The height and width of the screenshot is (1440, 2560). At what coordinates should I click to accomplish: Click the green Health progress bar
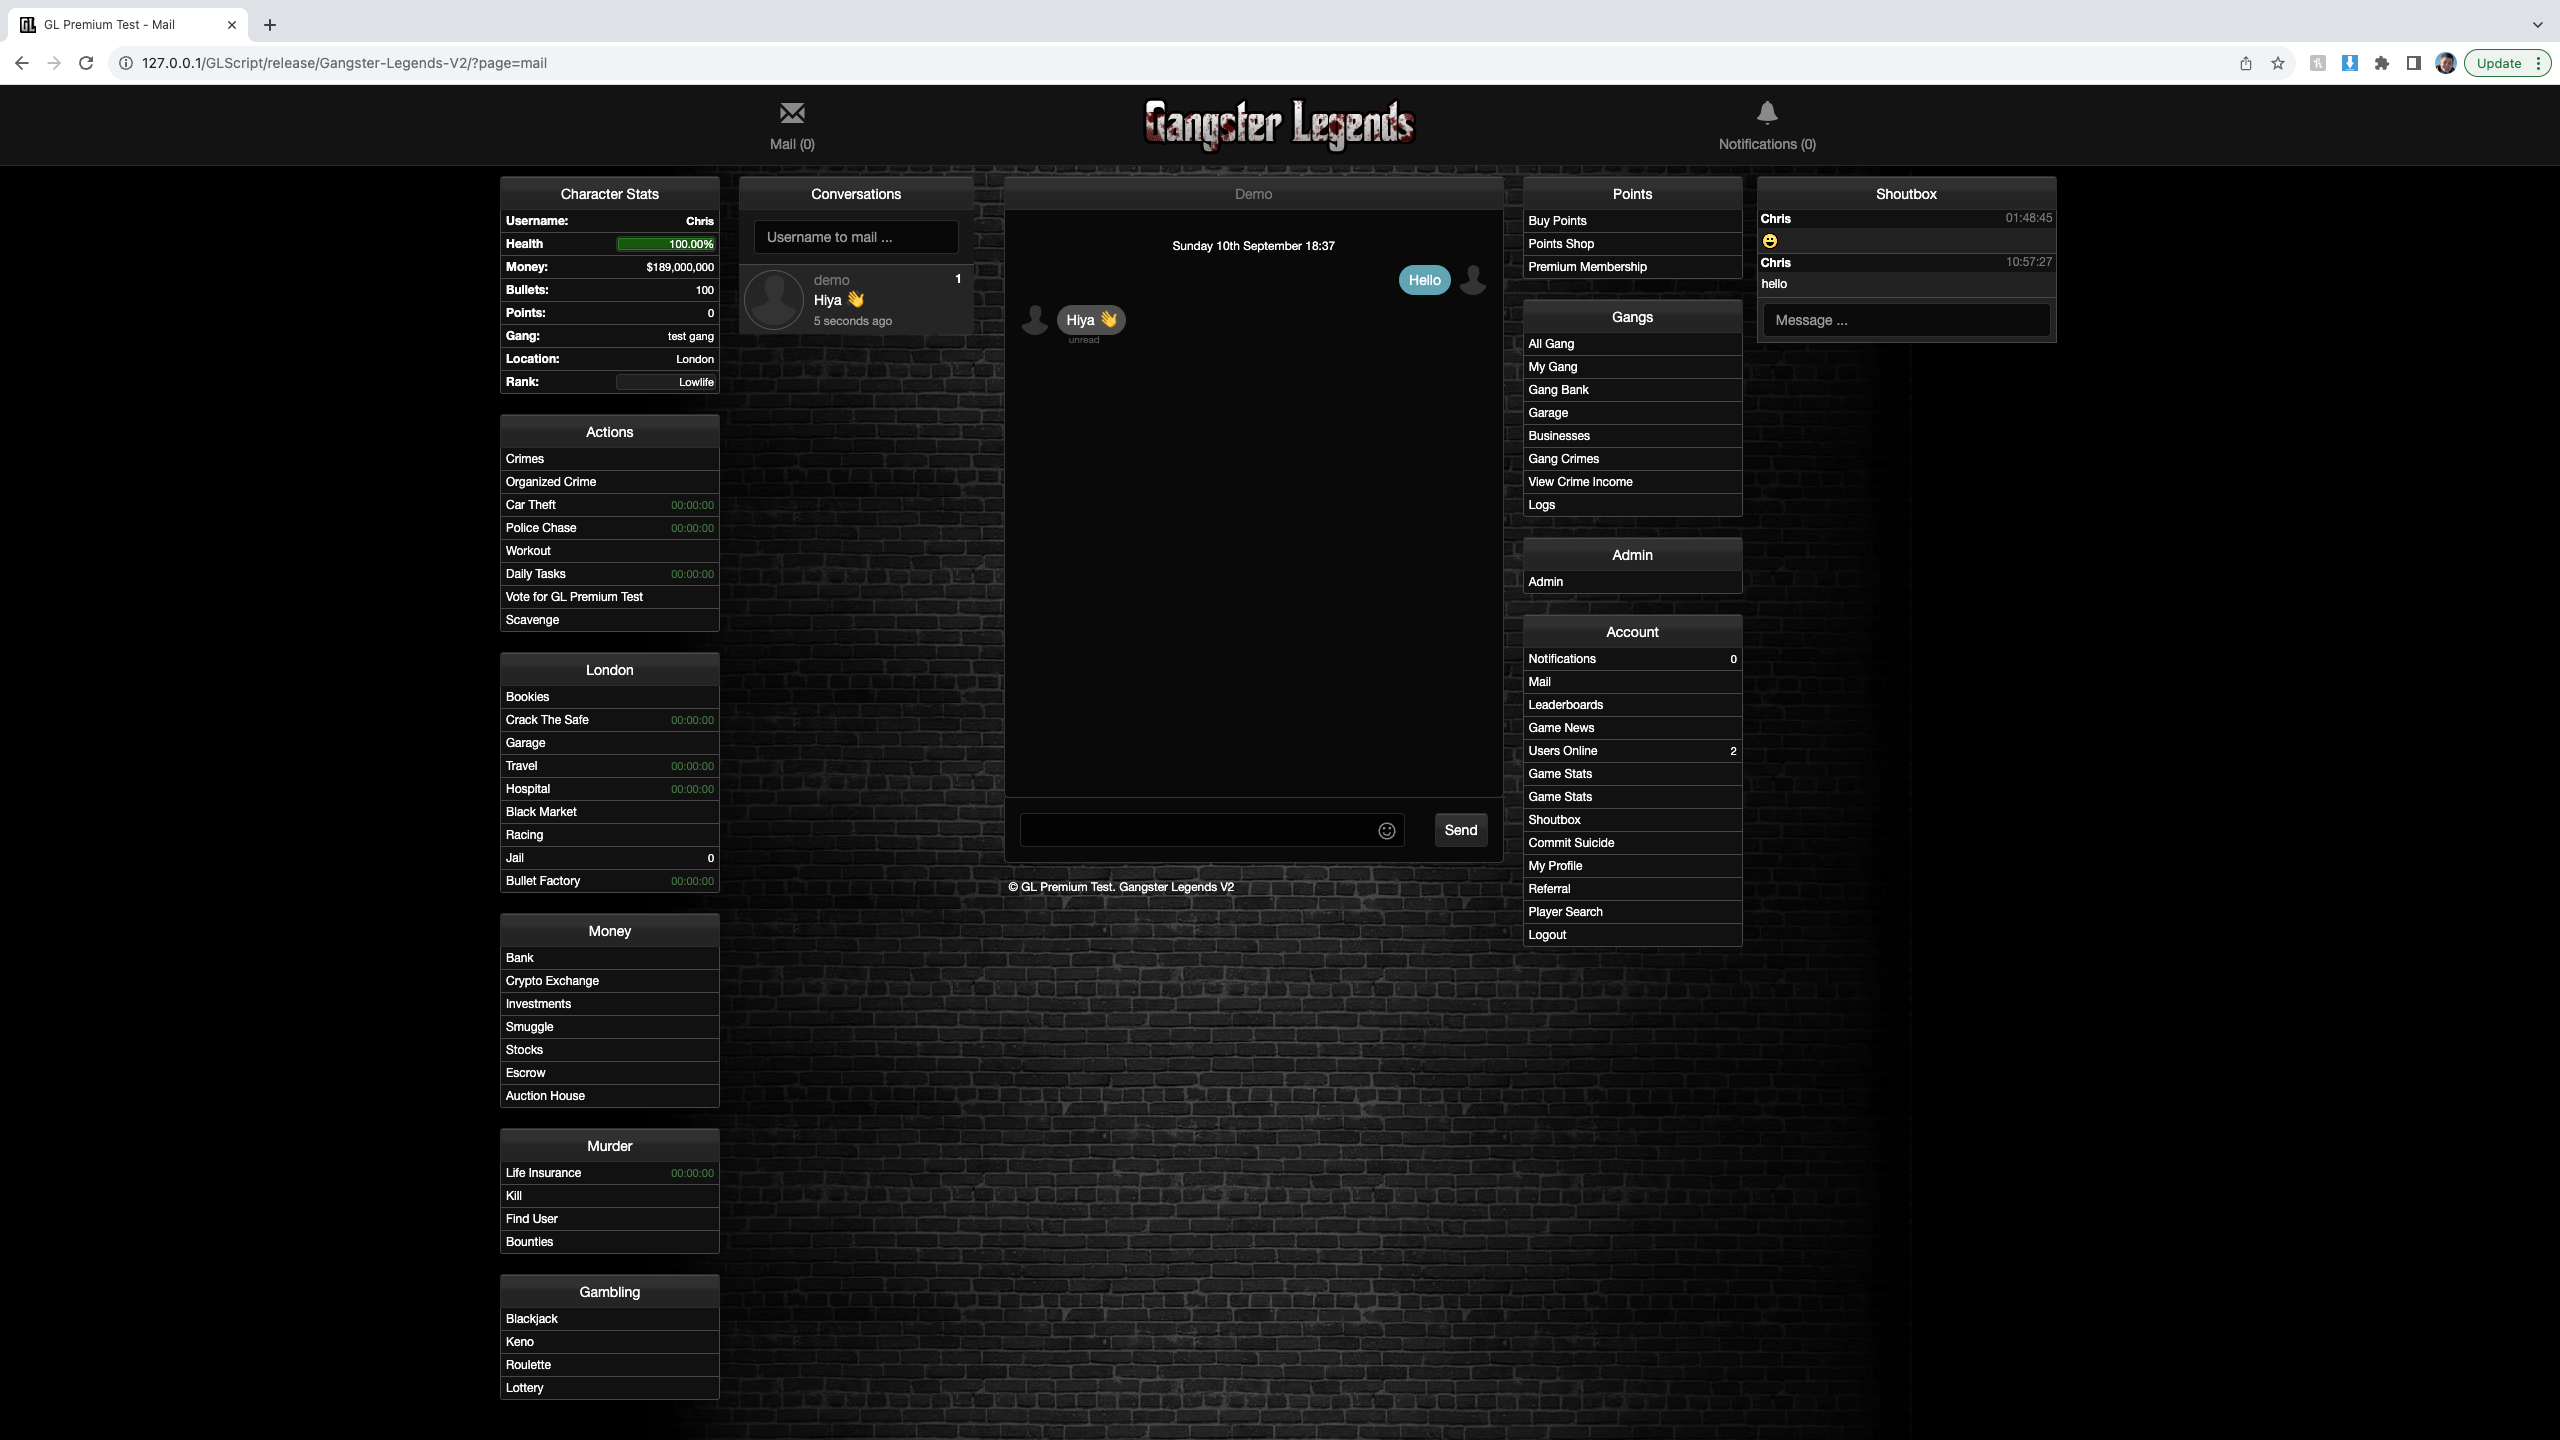pyautogui.click(x=665, y=244)
